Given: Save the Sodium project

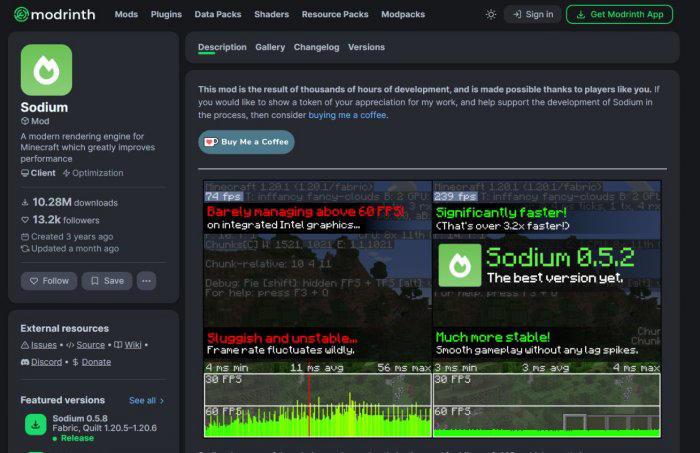Looking at the screenshot, I should [x=107, y=281].
